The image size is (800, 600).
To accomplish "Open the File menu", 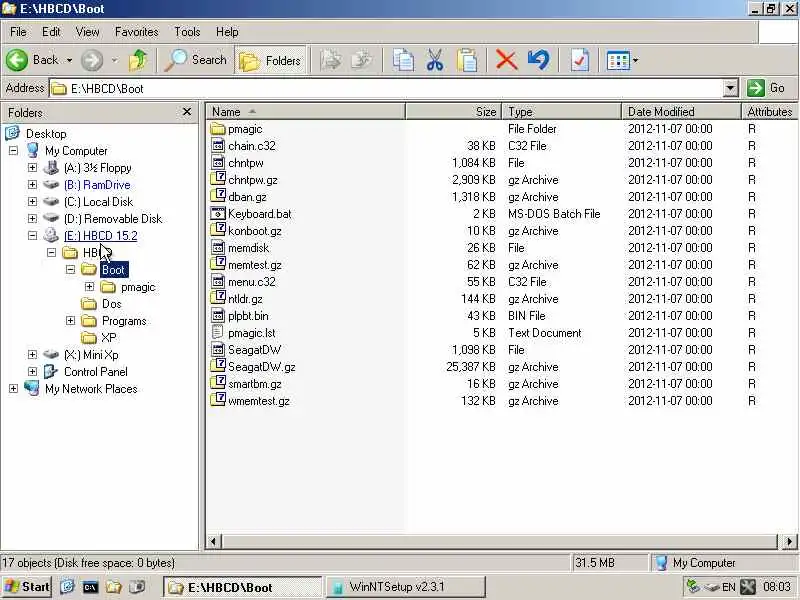I will [18, 32].
